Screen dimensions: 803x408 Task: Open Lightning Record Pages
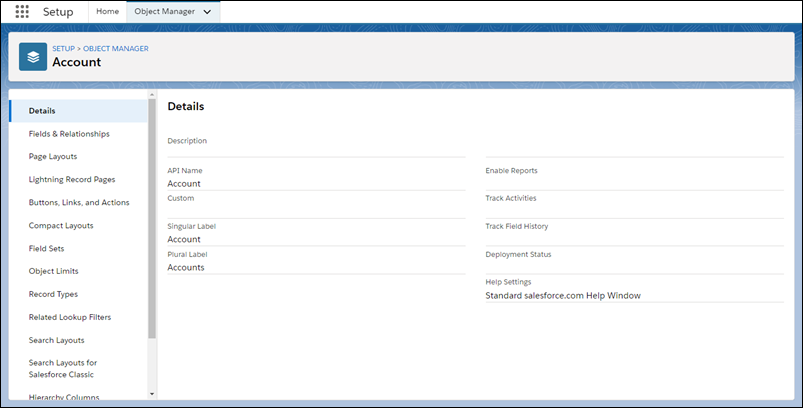(x=72, y=180)
